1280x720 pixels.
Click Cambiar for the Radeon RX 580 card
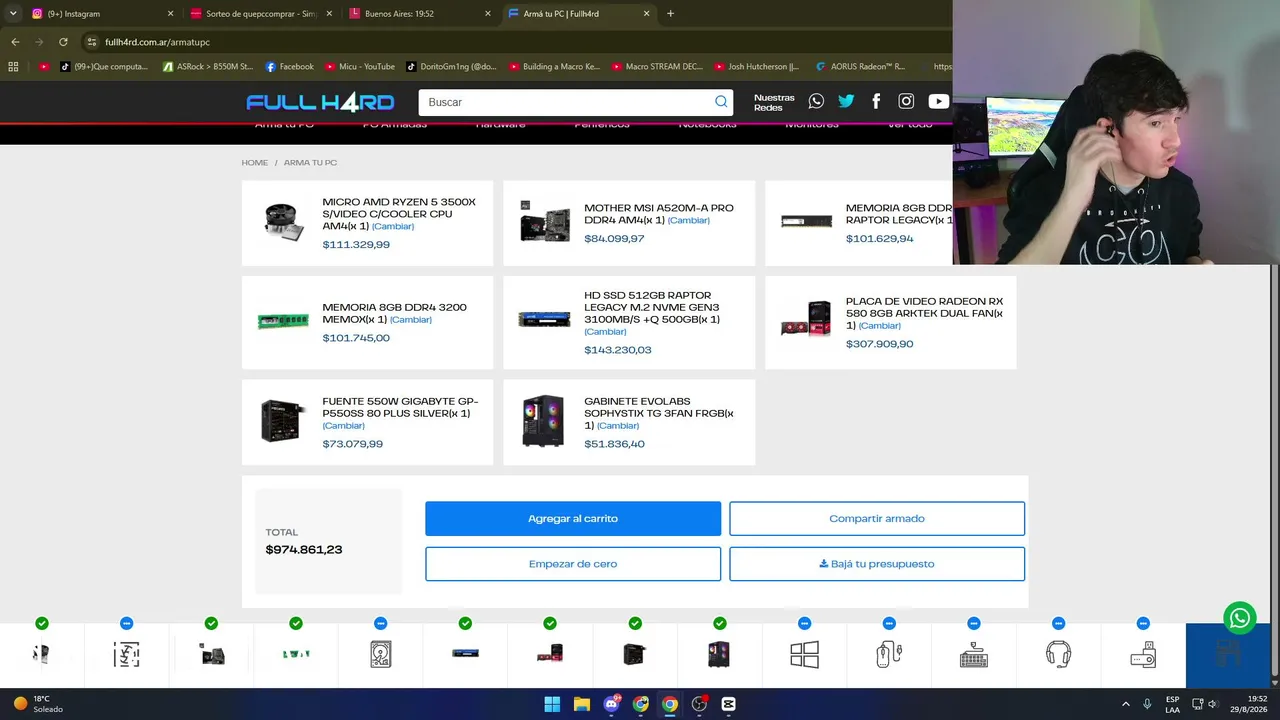coord(880,326)
